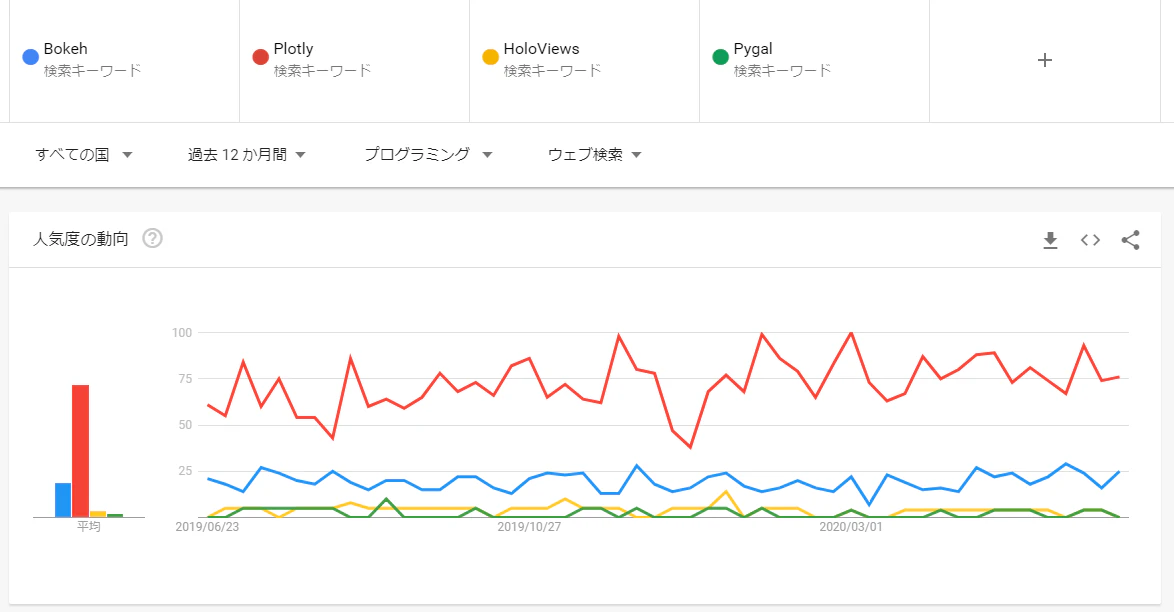This screenshot has width=1174, height=612.
Task: Download the interest over time chart data
Action: (1050, 240)
